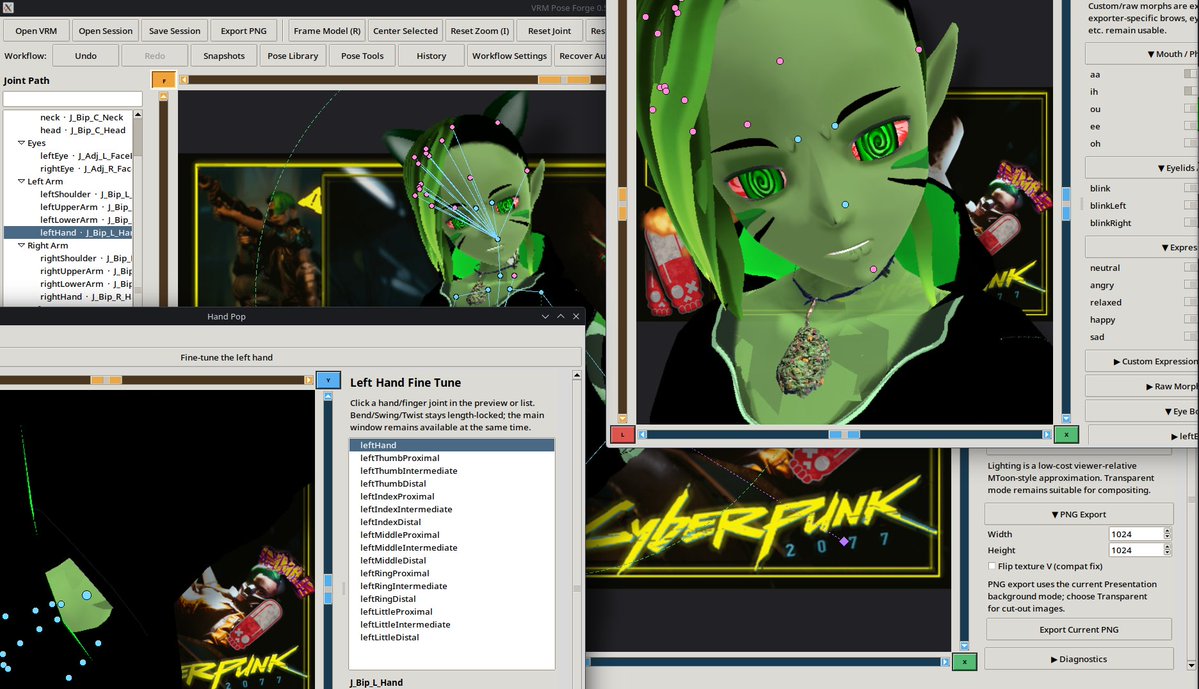The image size is (1199, 689).
Task: Click orange handle of main viewport top slider
Action: [564, 80]
